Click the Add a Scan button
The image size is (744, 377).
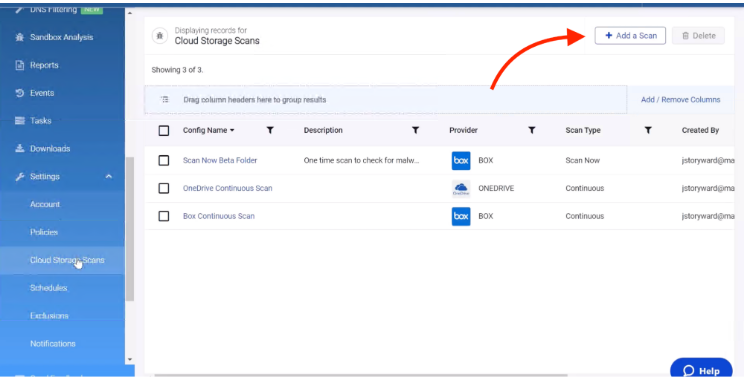click(630, 36)
